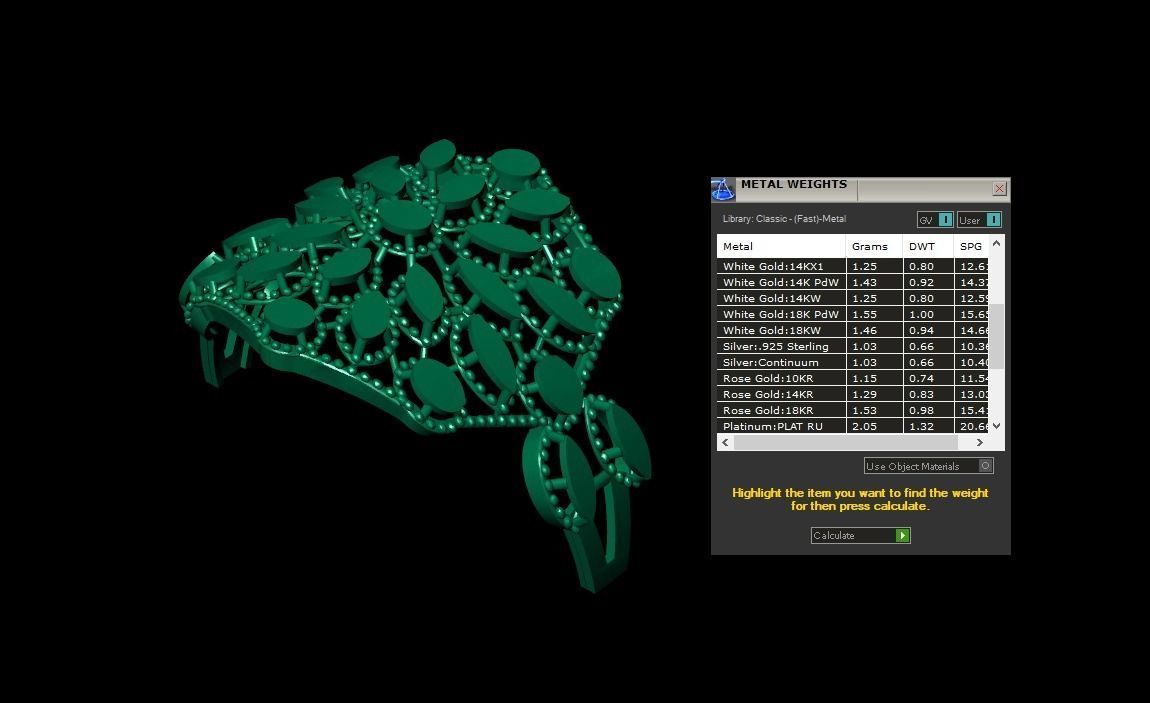Viewport: 1150px width, 703px height.
Task: Toggle the User library switch
Action: click(979, 220)
